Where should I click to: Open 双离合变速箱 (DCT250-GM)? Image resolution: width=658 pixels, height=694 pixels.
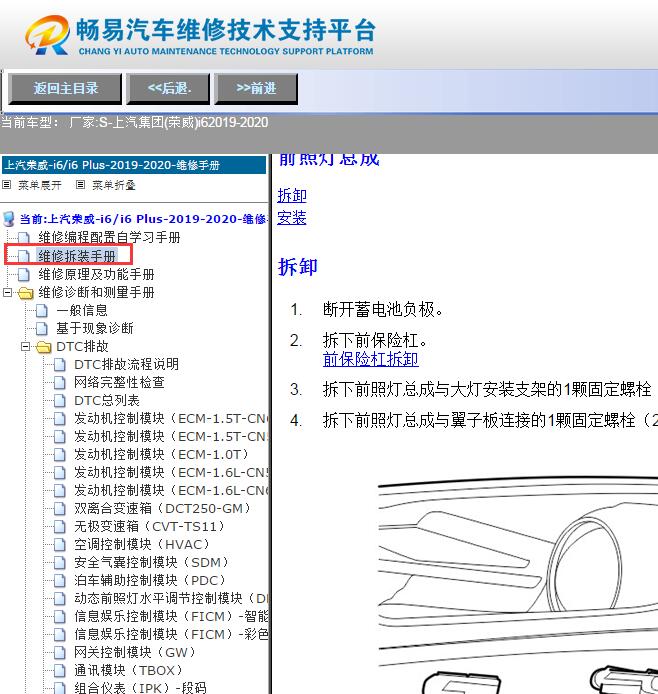pos(163,509)
